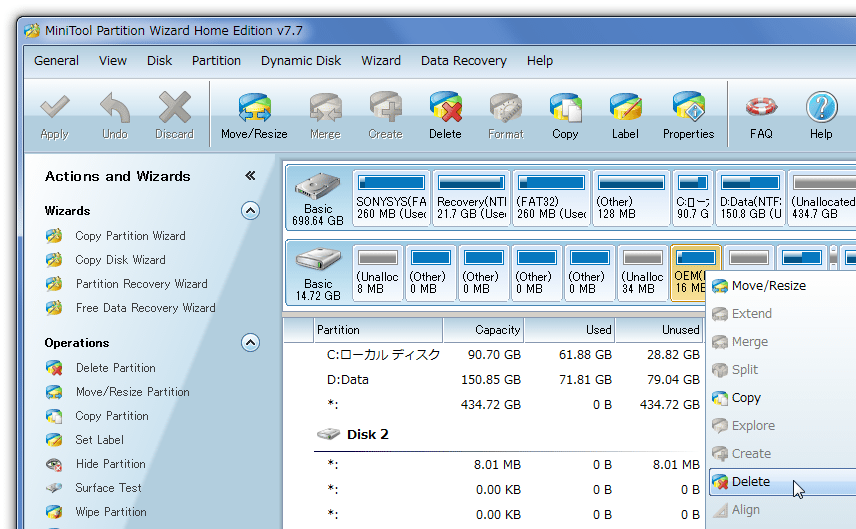The image size is (856, 529).
Task: Select the D:Data partition row
Action: pos(495,379)
